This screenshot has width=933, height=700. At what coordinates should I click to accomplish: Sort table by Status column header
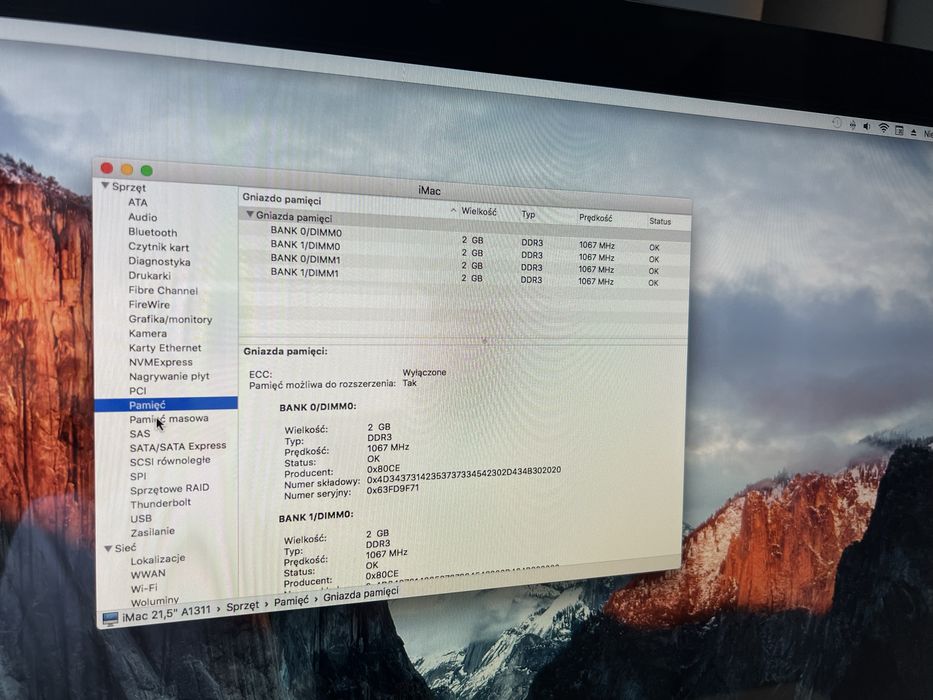point(660,221)
